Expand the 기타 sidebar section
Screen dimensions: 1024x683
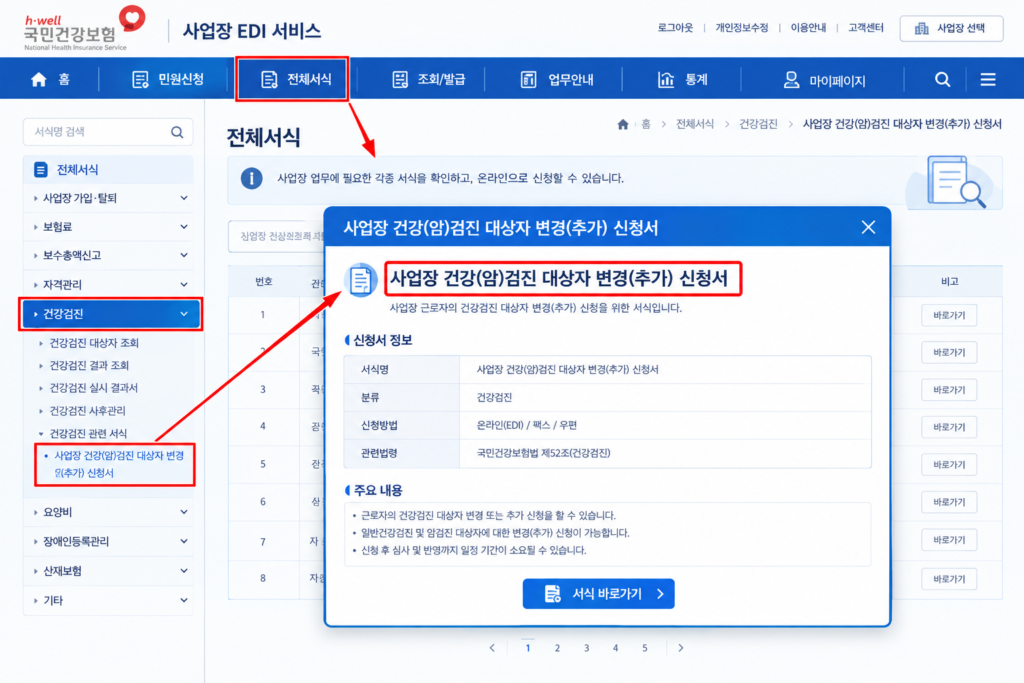click(x=110, y=600)
